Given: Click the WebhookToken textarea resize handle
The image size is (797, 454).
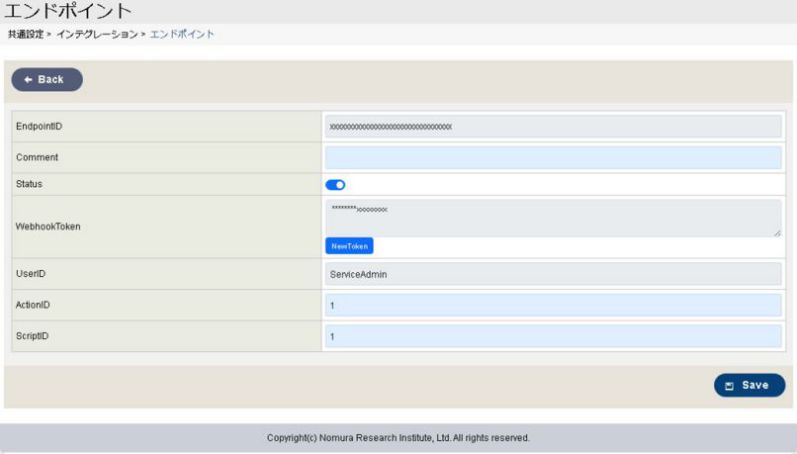Looking at the screenshot, I should click(777, 233).
